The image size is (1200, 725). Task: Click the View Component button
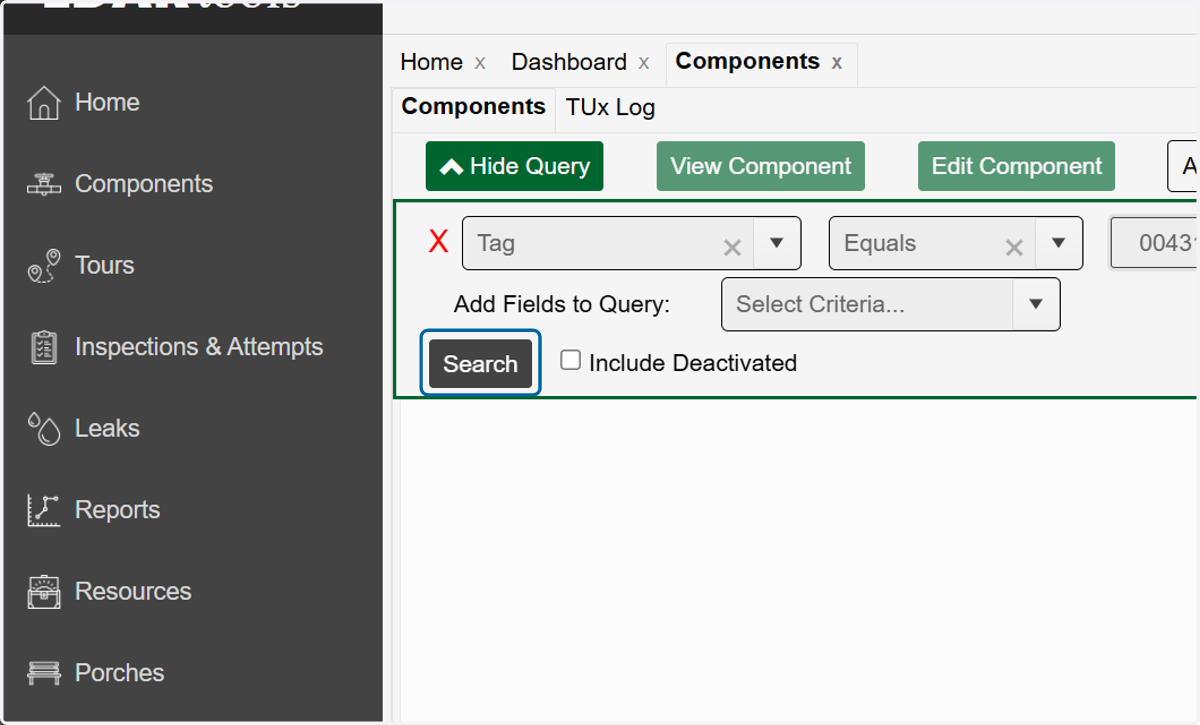[x=761, y=166]
